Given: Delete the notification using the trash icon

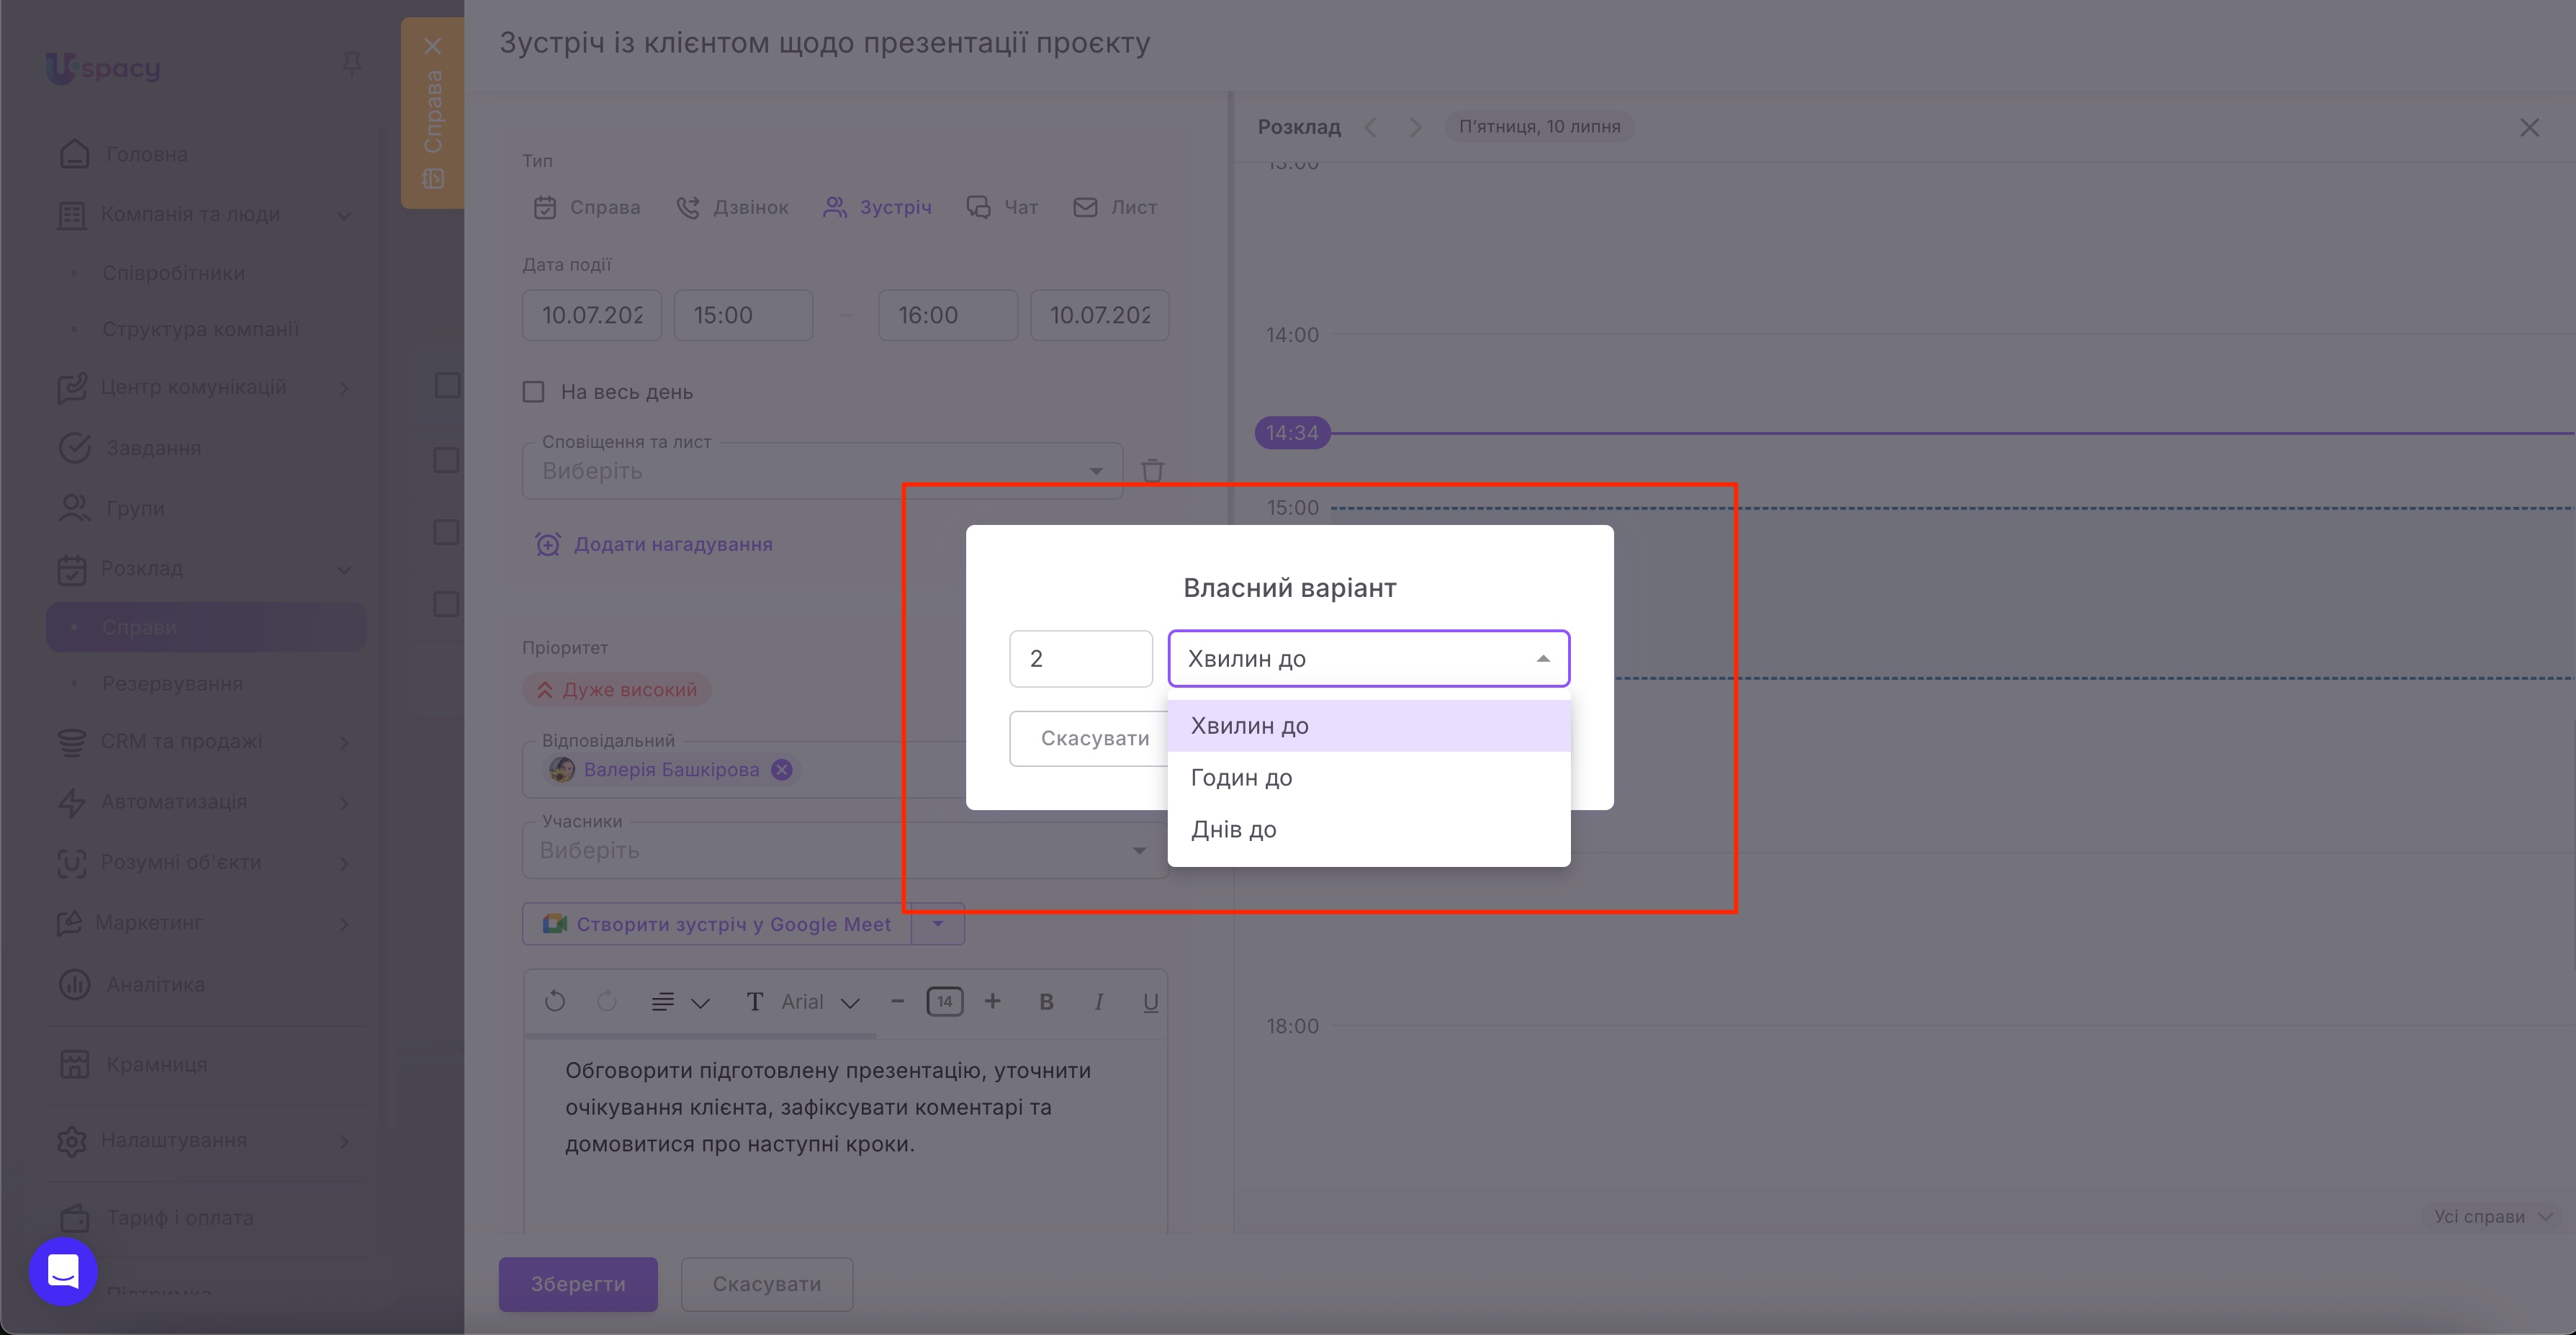Looking at the screenshot, I should pos(1152,471).
